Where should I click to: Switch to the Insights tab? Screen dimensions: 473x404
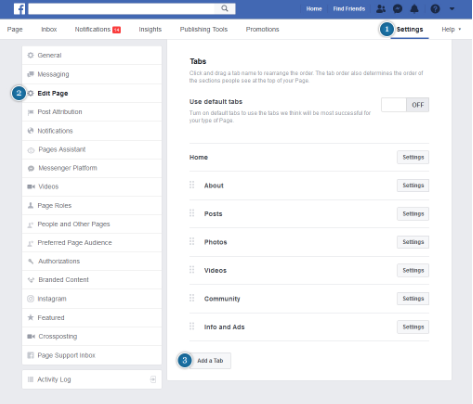(x=150, y=29)
